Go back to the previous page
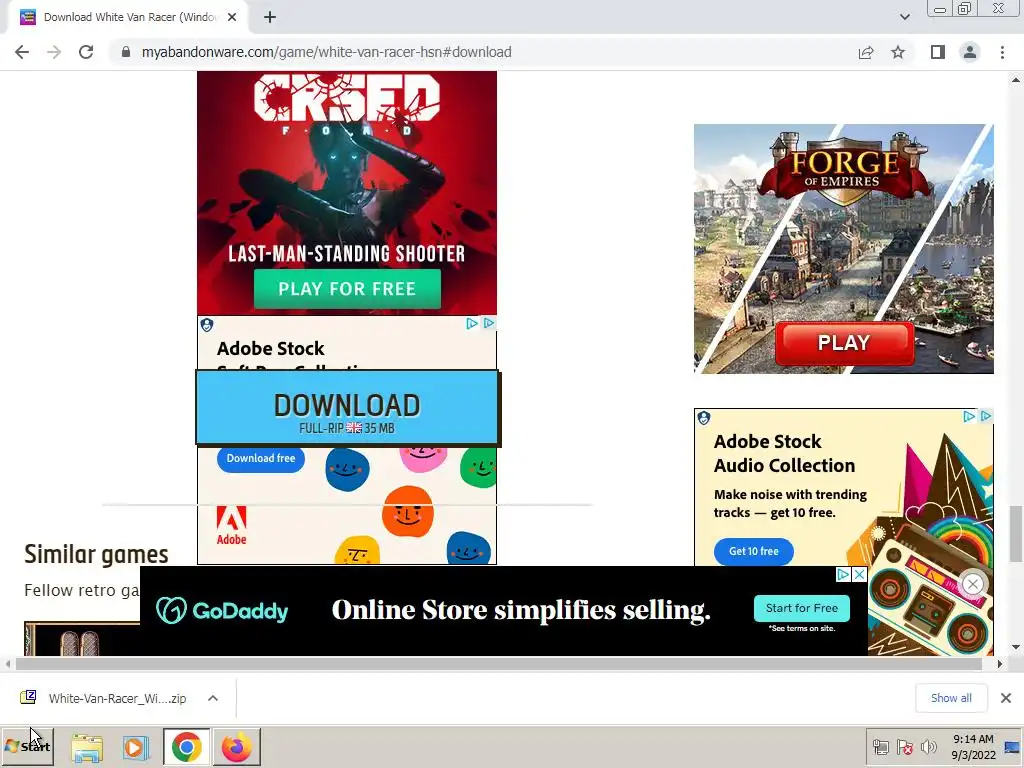 (22, 52)
